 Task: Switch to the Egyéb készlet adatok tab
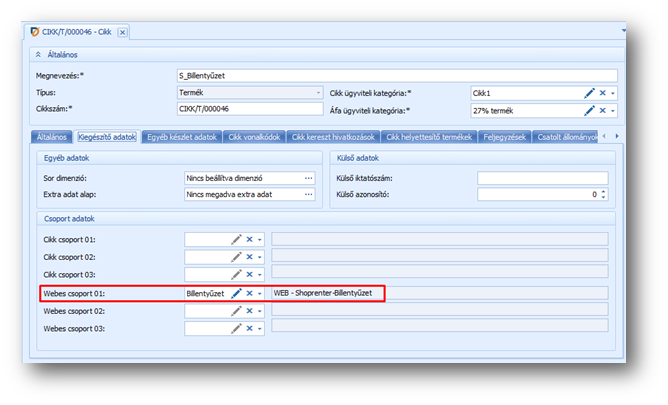tap(180, 136)
